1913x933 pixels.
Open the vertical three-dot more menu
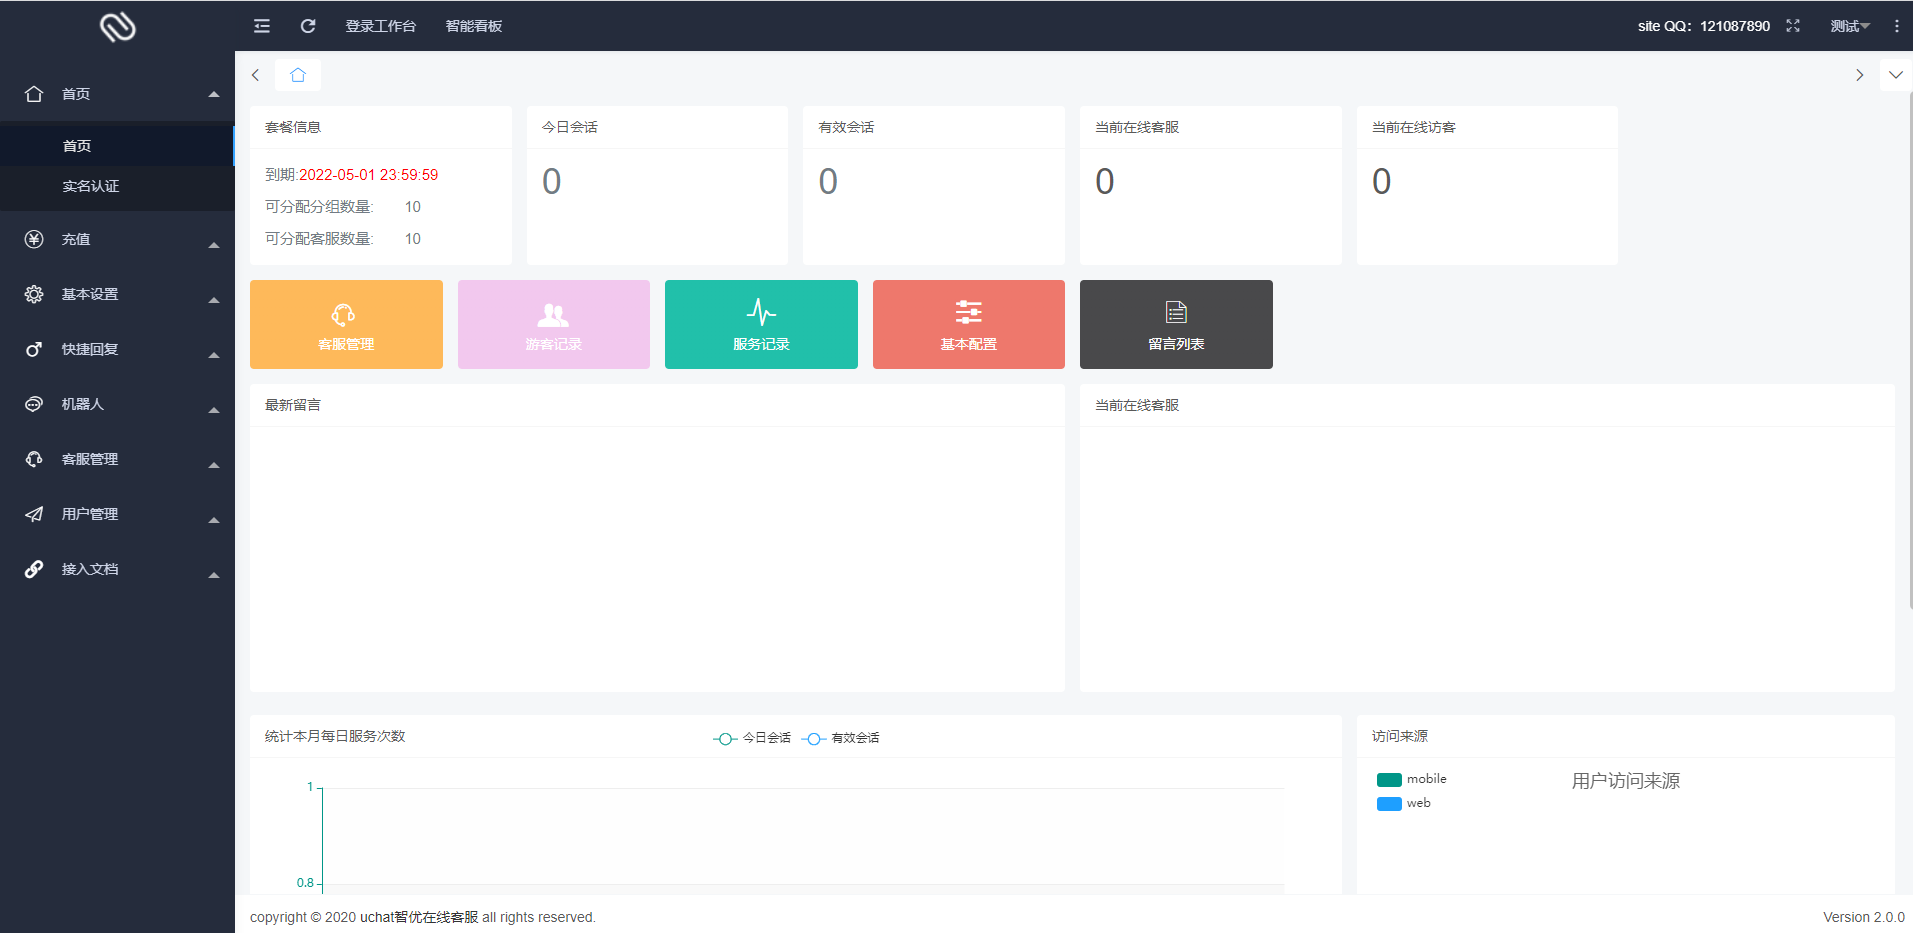click(x=1896, y=26)
